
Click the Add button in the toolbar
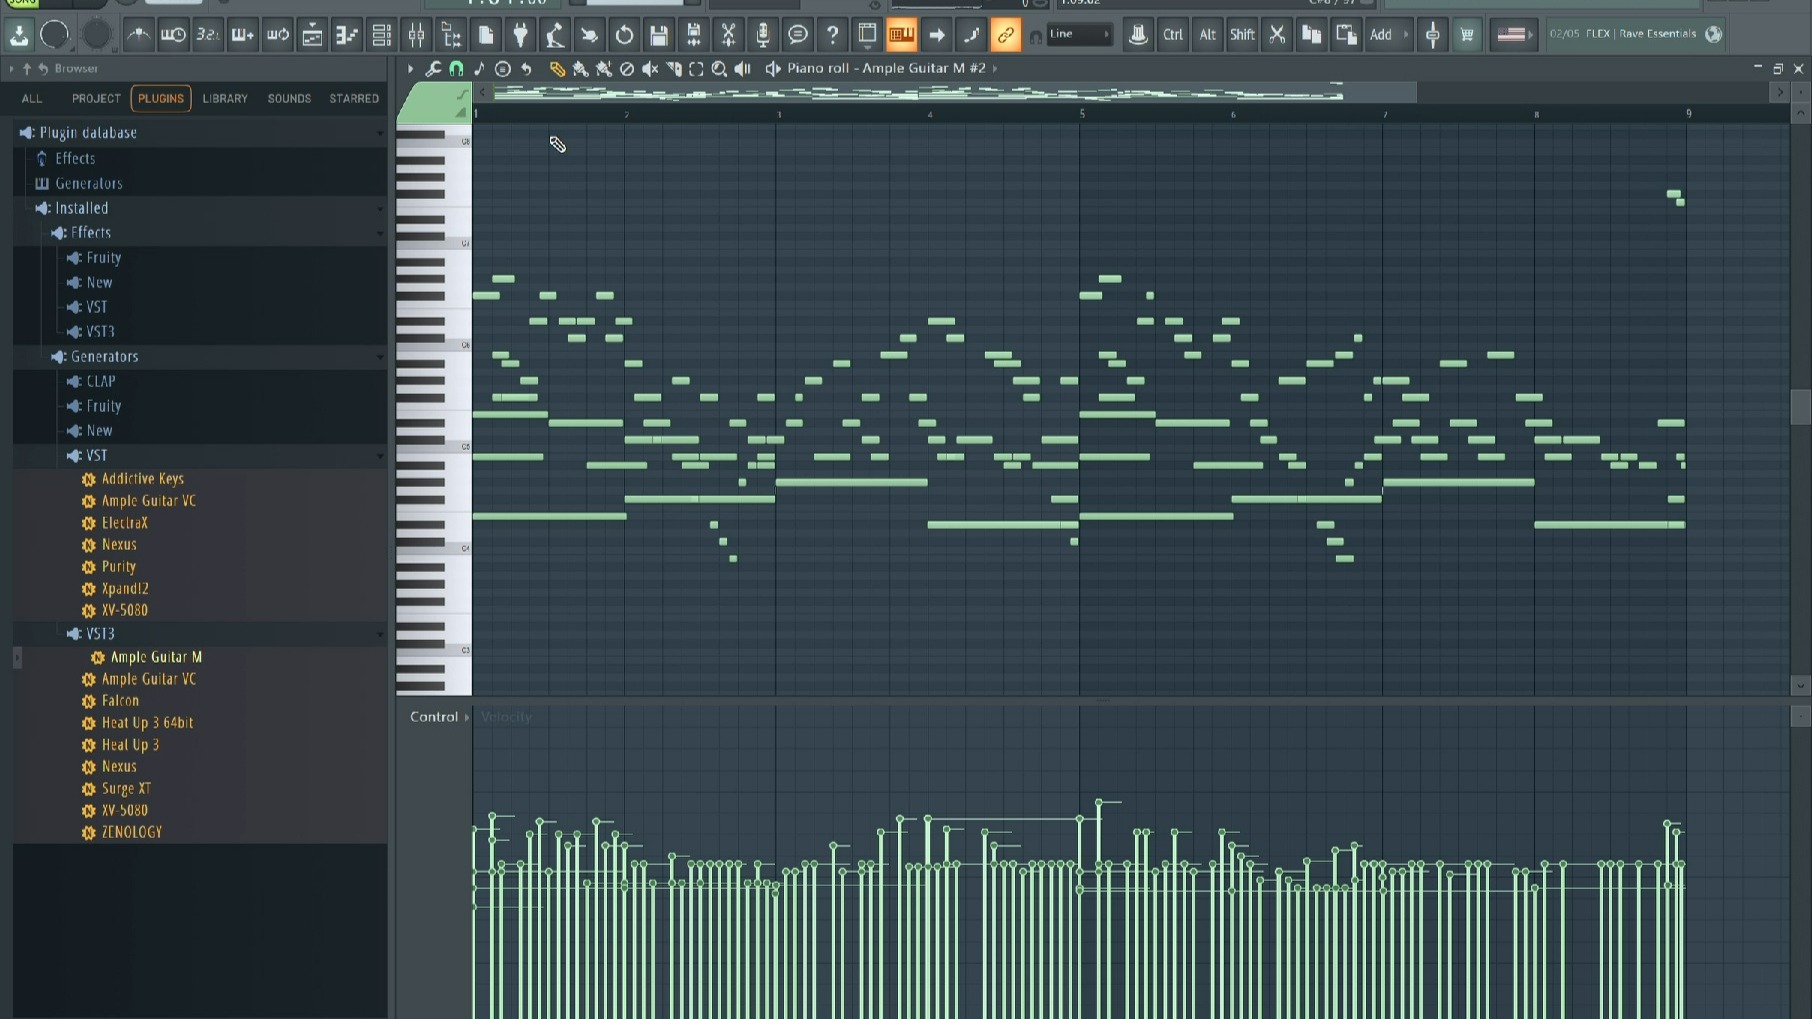tap(1381, 35)
